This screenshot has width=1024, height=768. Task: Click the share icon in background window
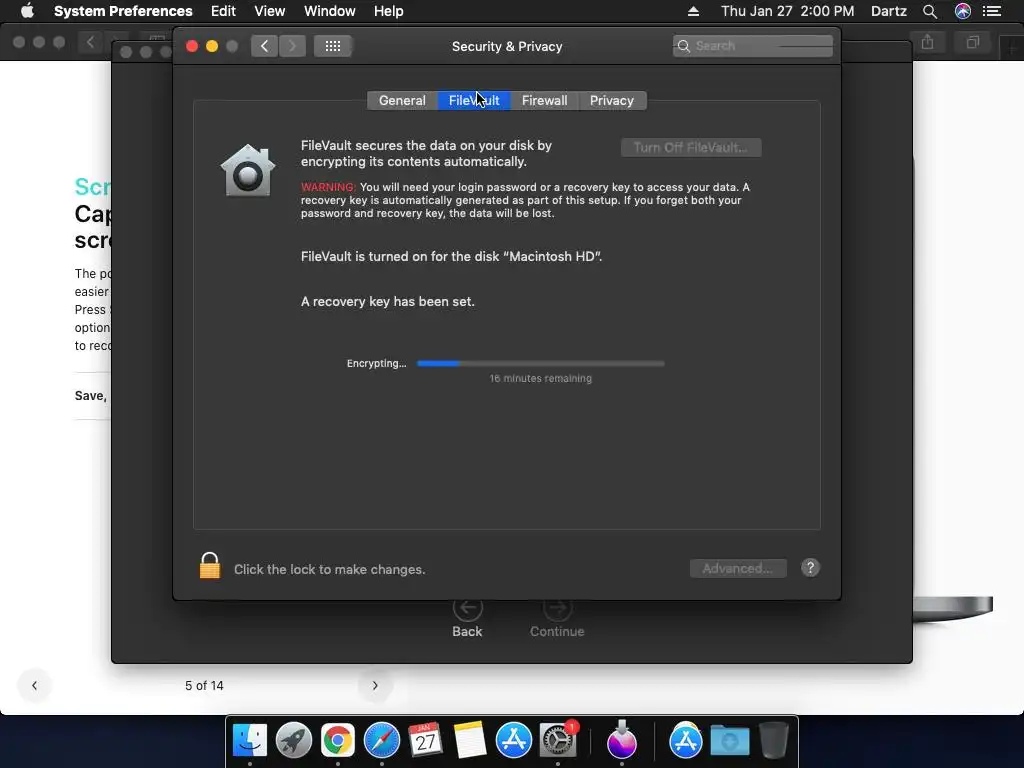point(927,42)
